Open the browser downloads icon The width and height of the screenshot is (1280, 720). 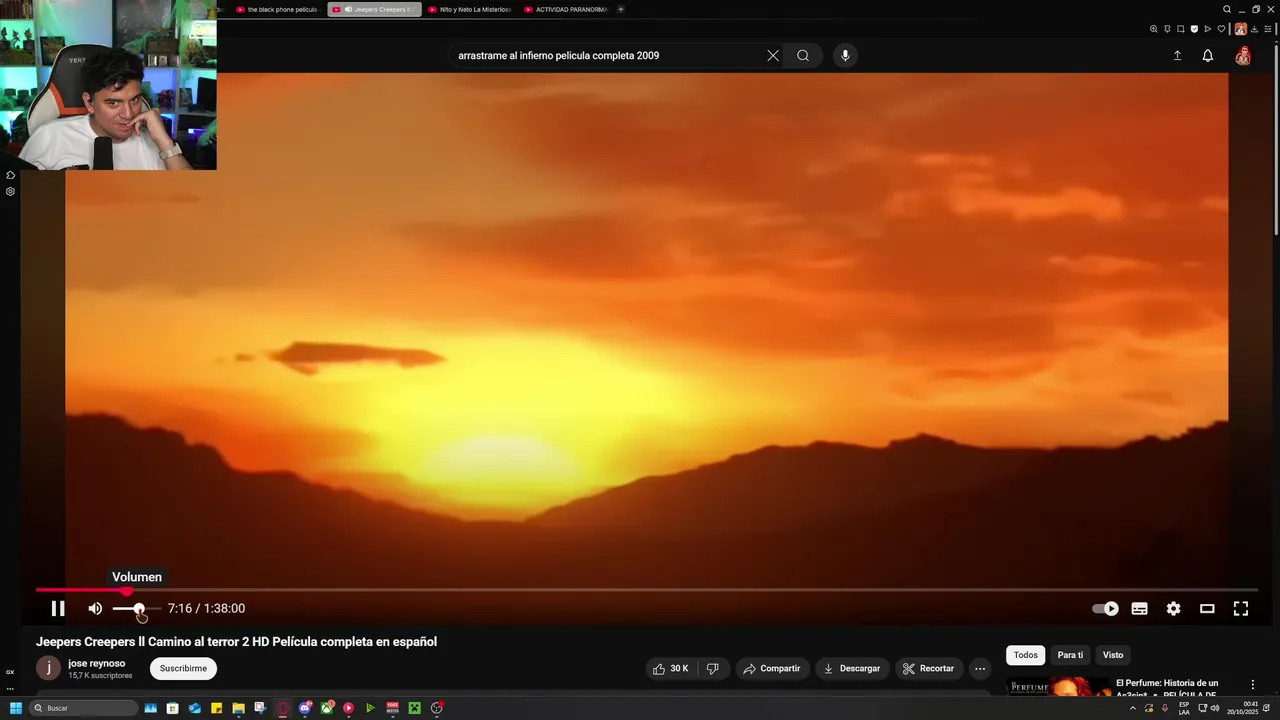pyautogui.click(x=1254, y=29)
